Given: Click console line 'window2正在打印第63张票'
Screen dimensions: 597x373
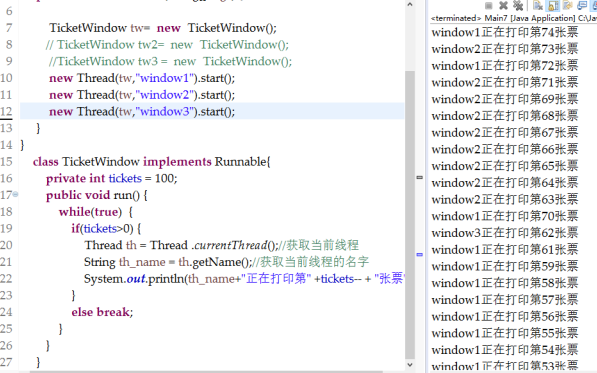Looking at the screenshot, I should (505, 199).
